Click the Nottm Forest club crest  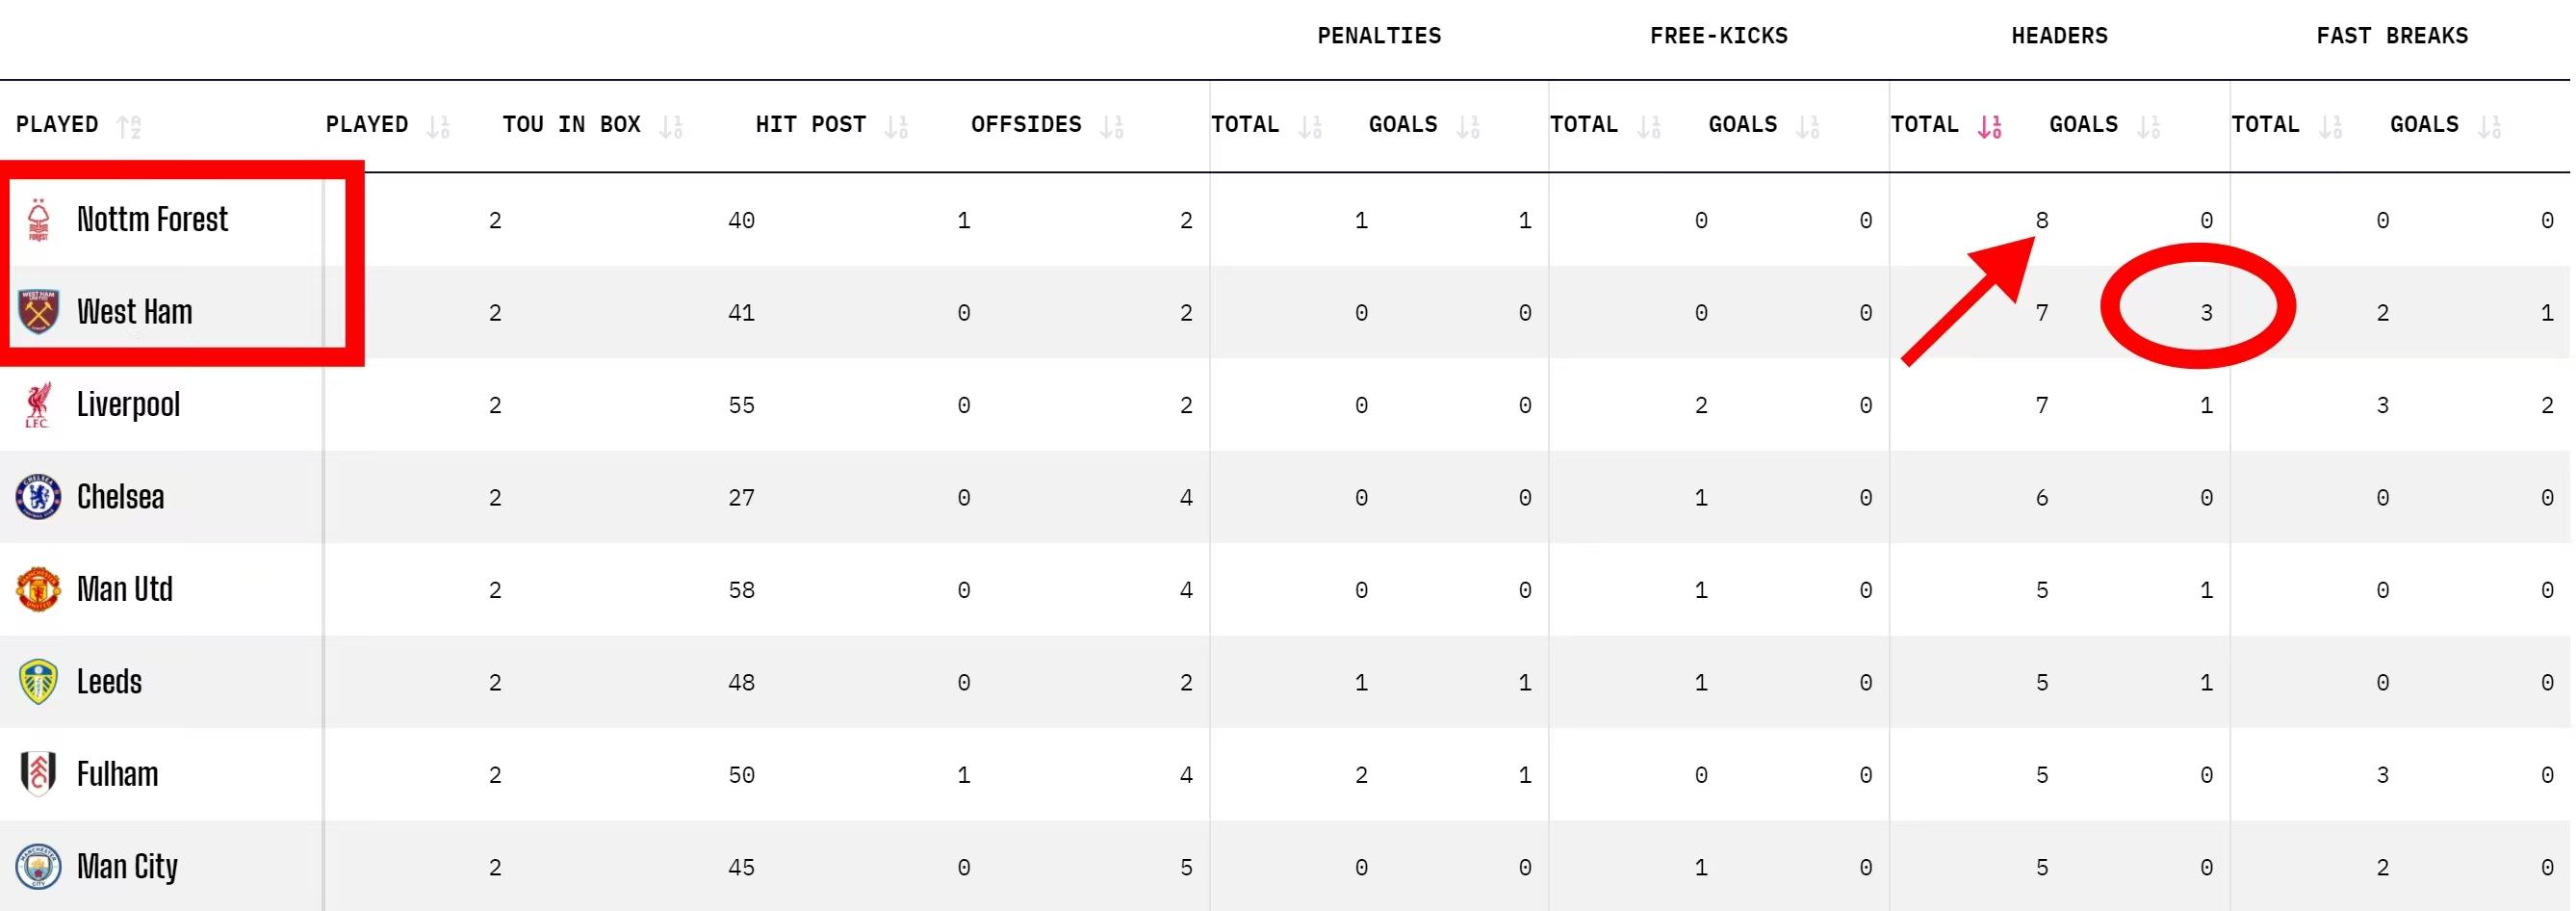point(38,220)
